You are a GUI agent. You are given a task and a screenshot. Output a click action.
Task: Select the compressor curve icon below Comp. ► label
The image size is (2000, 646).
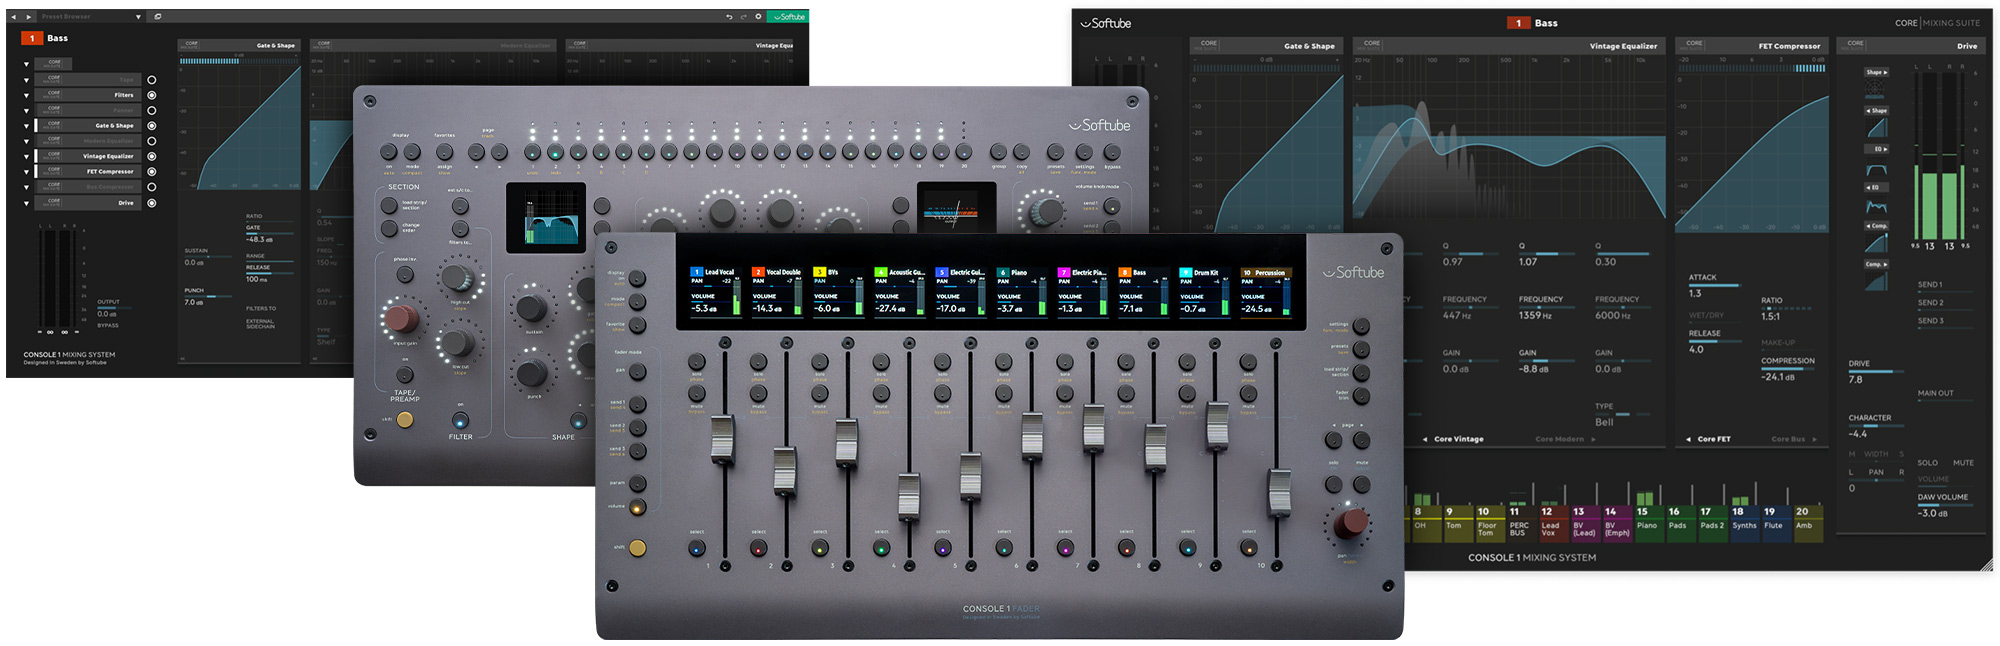coord(1875,282)
